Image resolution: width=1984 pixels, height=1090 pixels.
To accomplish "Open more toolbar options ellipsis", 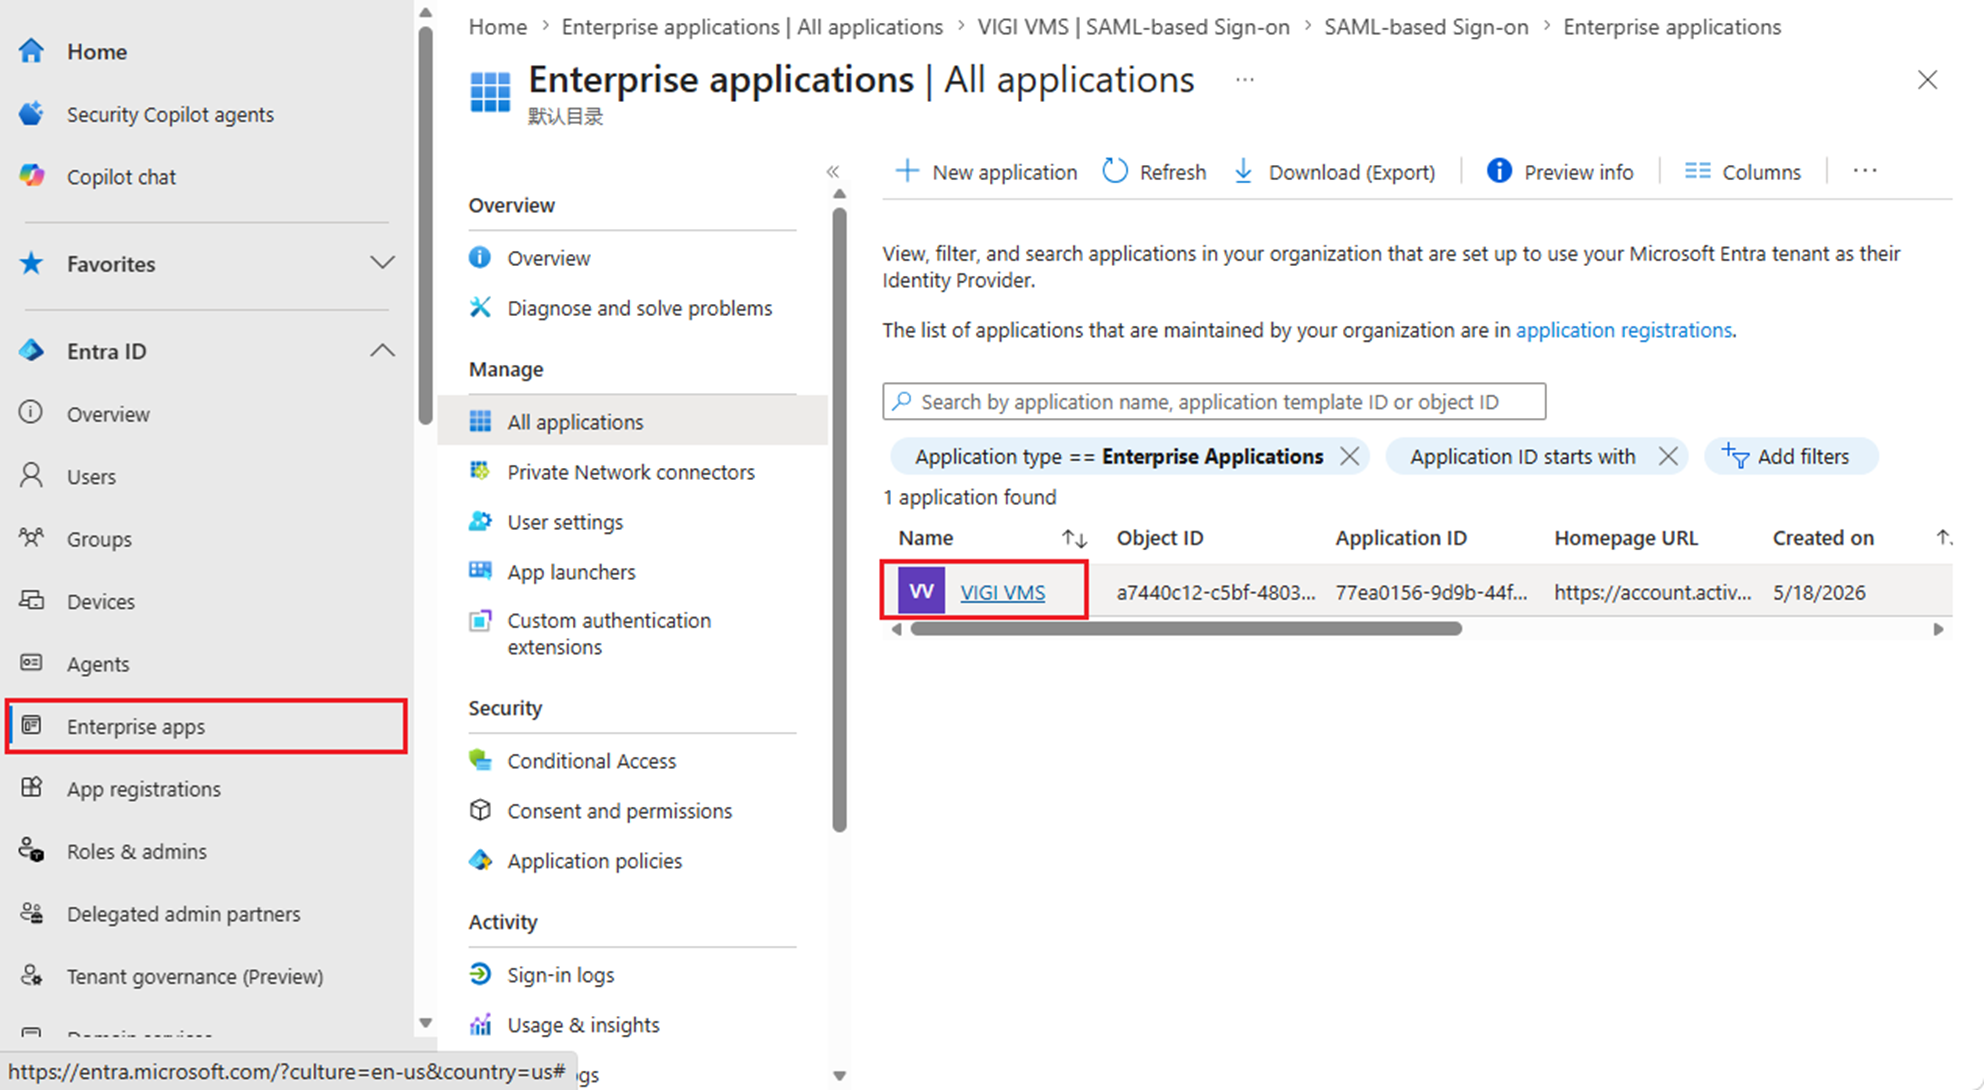I will coord(1865,171).
